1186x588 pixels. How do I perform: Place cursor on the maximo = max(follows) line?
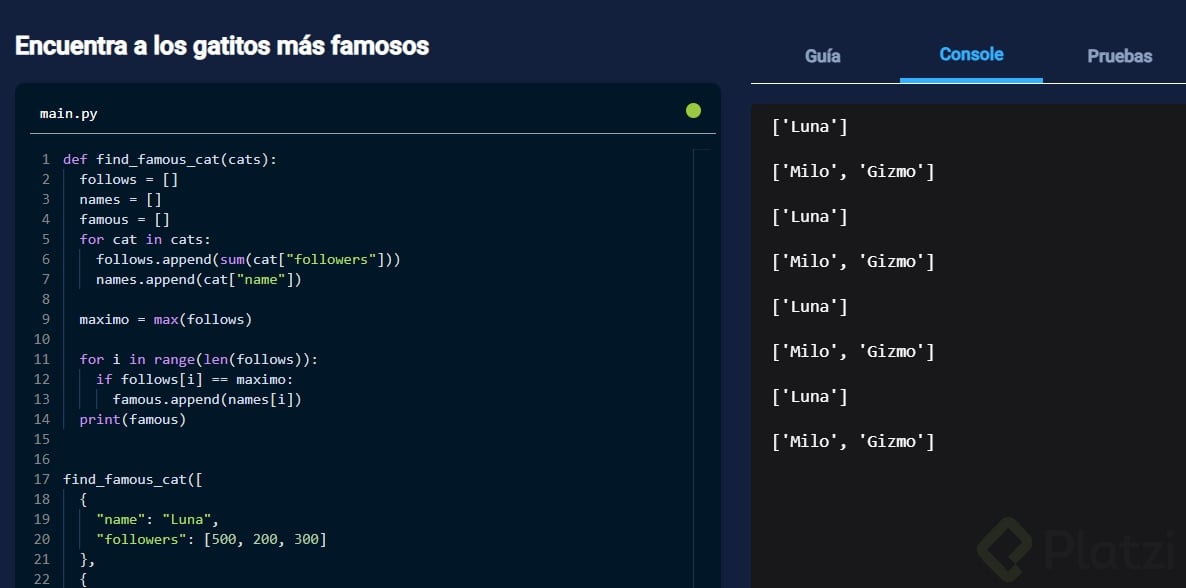point(166,319)
